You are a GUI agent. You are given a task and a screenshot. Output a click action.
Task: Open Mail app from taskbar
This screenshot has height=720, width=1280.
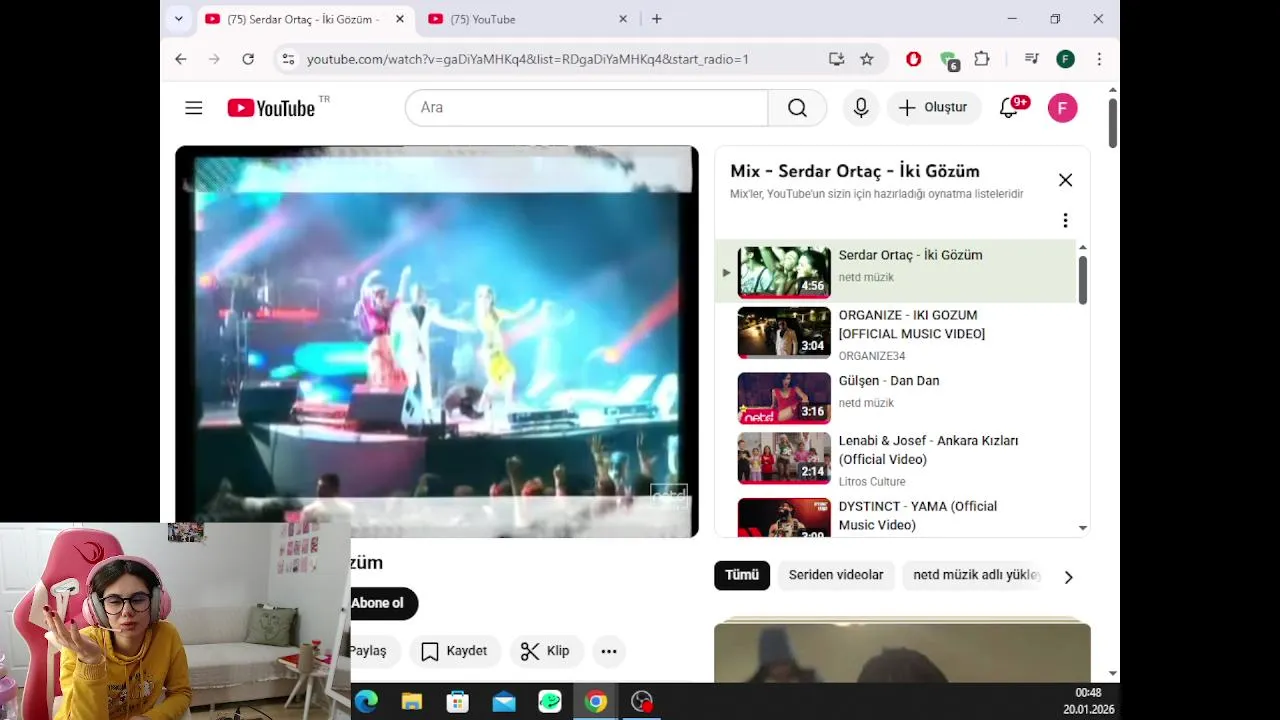tap(504, 702)
